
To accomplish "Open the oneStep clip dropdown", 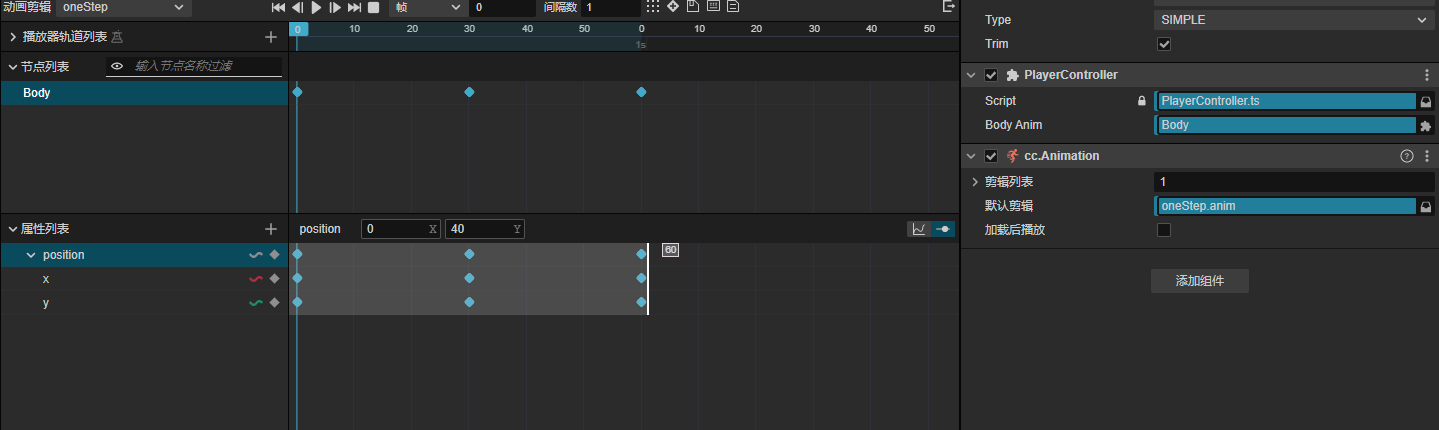I will [x=123, y=7].
